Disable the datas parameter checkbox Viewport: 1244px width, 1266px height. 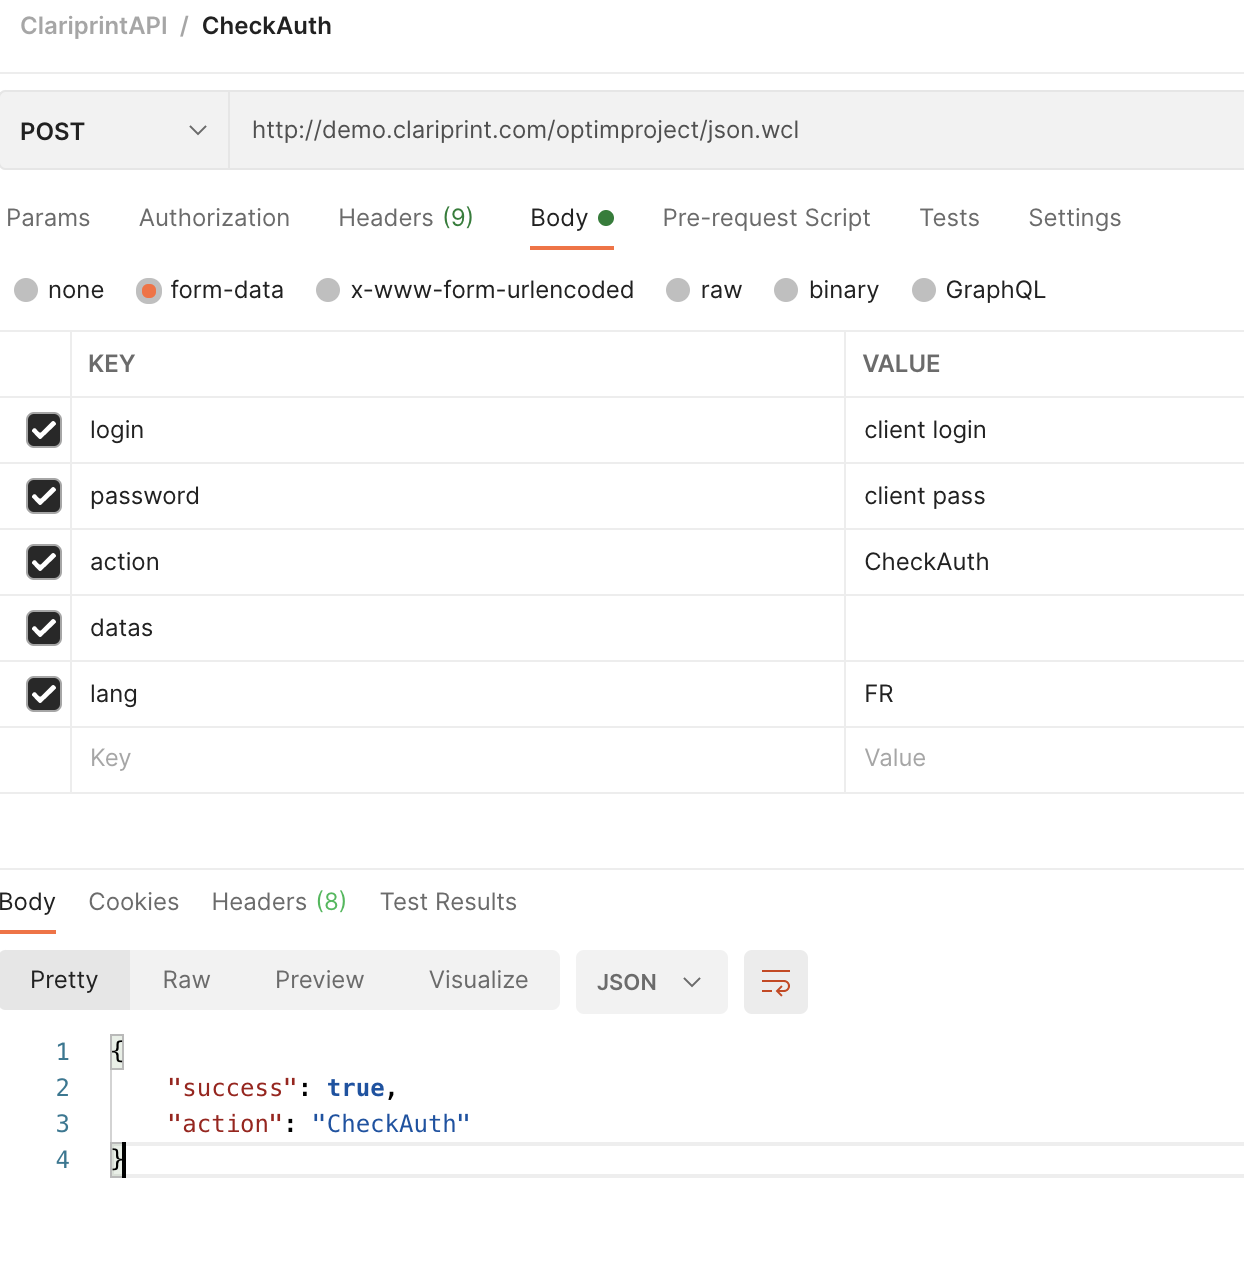tap(44, 628)
